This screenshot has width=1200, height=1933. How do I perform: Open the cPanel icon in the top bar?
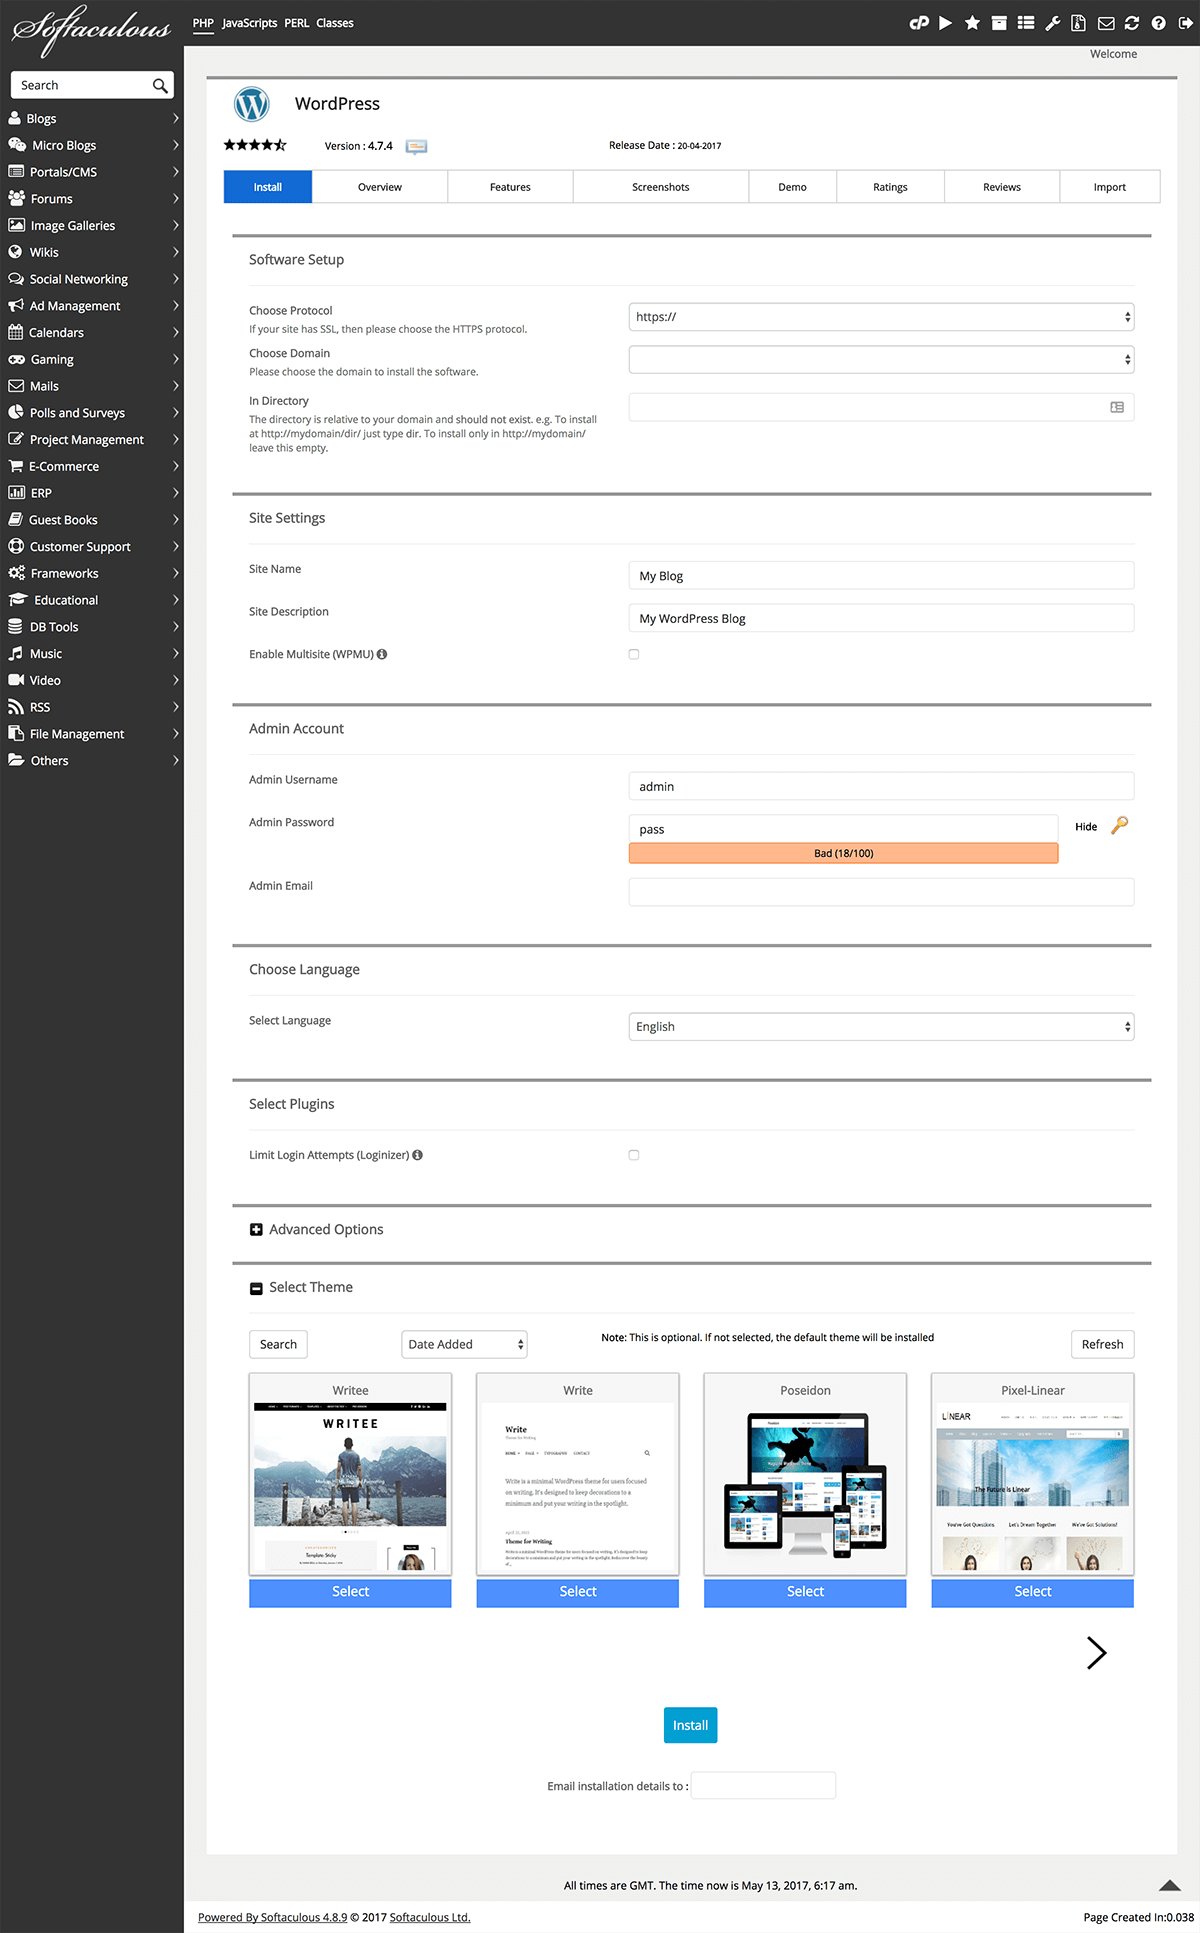coord(919,23)
